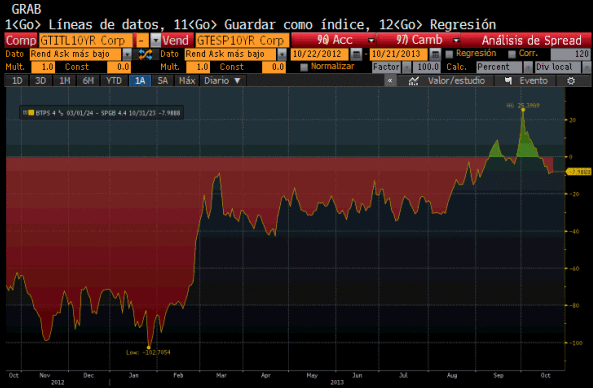Click the Vend Mult. value field
This screenshot has width=593, height=388.
click(x=198, y=67)
